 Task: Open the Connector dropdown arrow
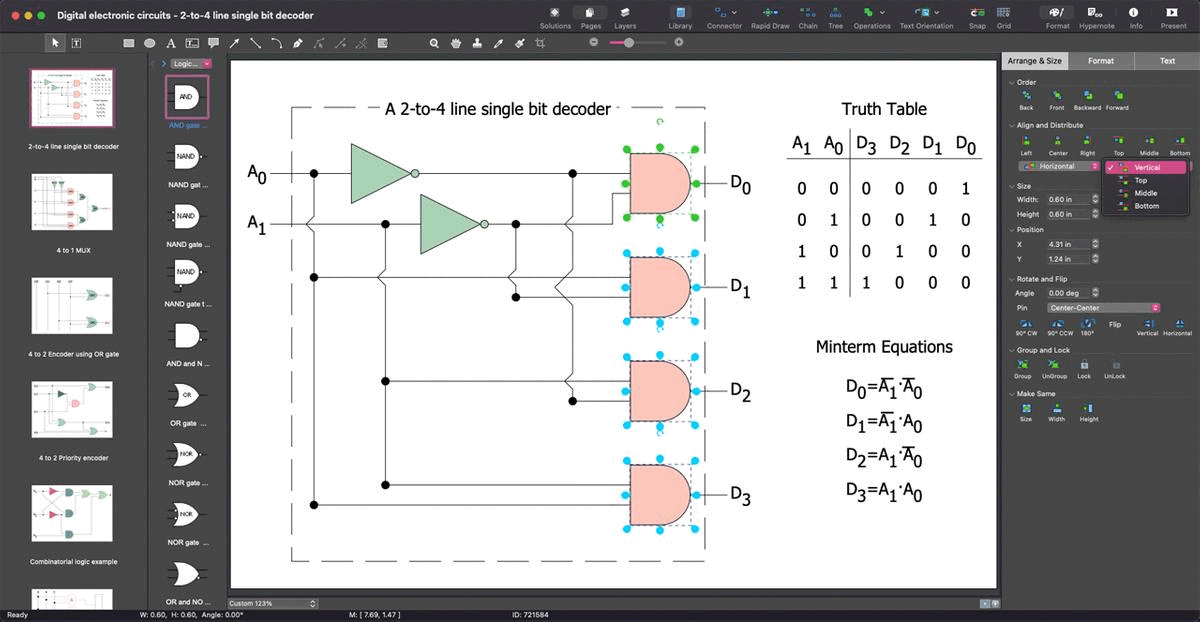[735, 12]
